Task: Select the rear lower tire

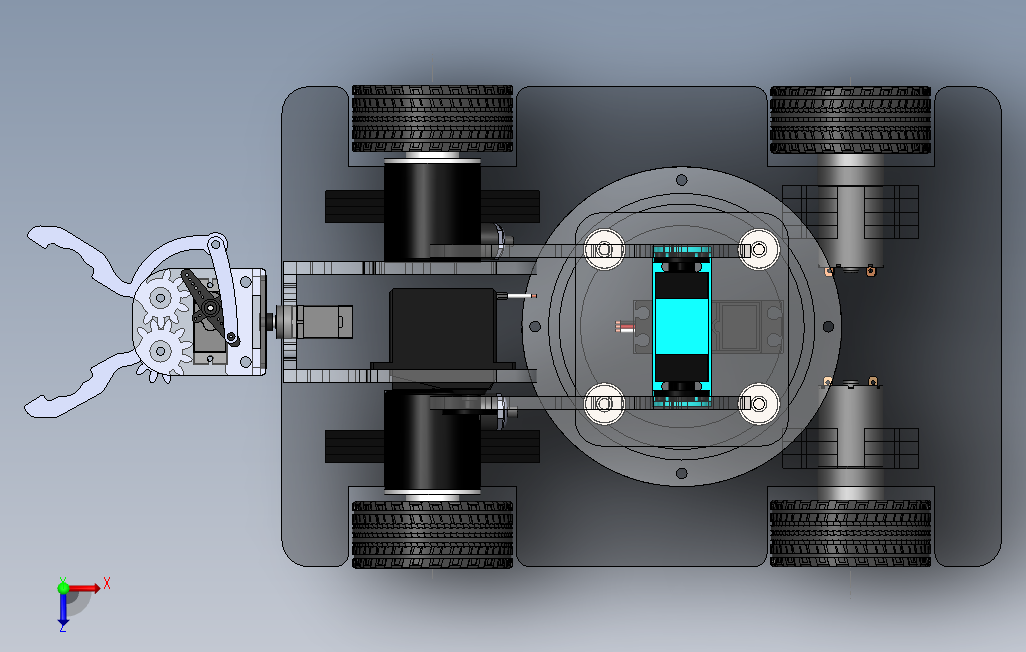Action: coord(850,533)
